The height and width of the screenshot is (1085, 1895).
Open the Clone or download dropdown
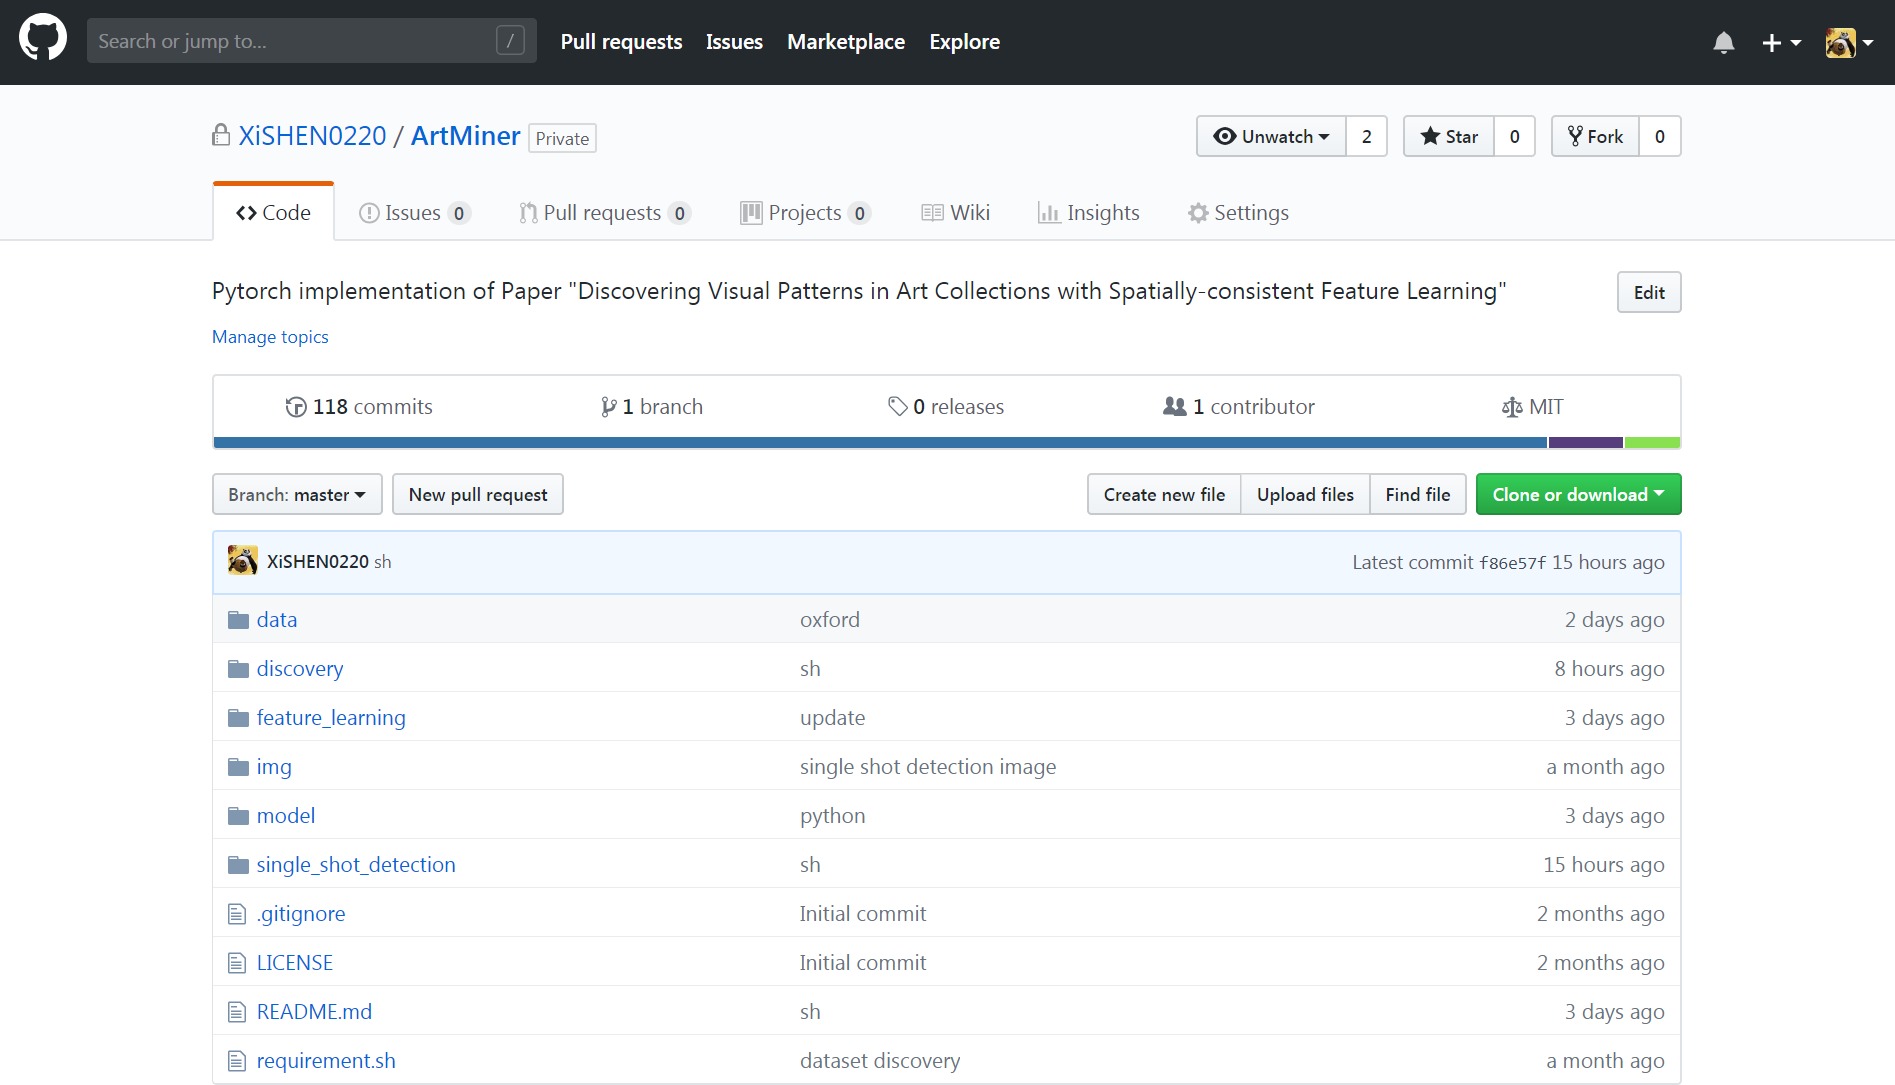pyautogui.click(x=1578, y=495)
